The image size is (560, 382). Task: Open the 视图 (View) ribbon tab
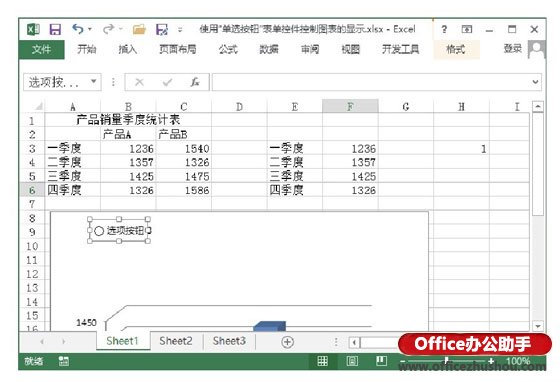[x=350, y=49]
